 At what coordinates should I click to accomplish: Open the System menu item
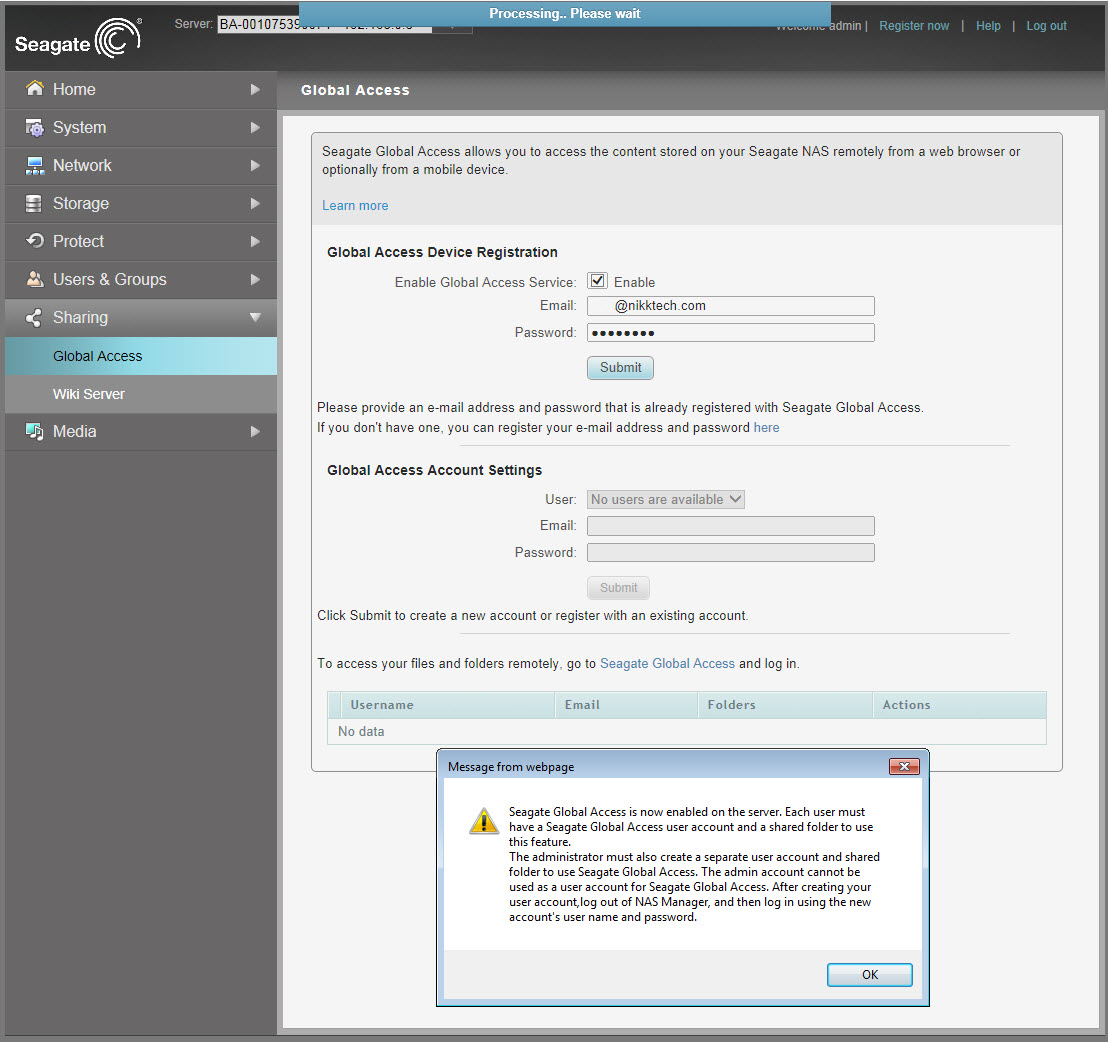[x=141, y=127]
